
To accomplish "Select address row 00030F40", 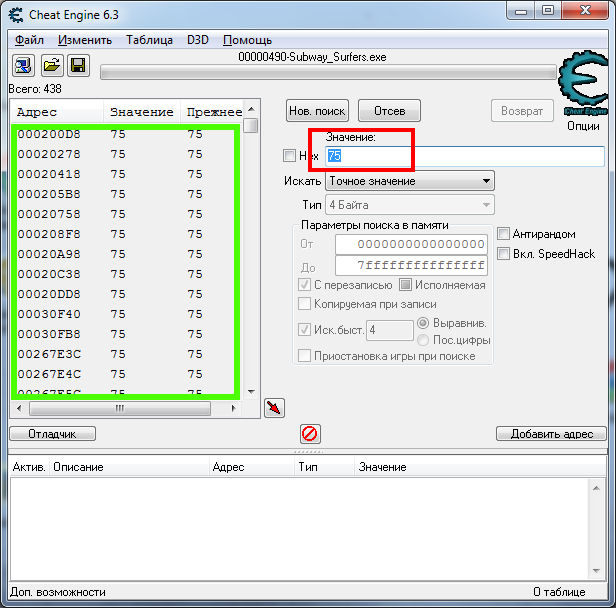I will point(126,314).
